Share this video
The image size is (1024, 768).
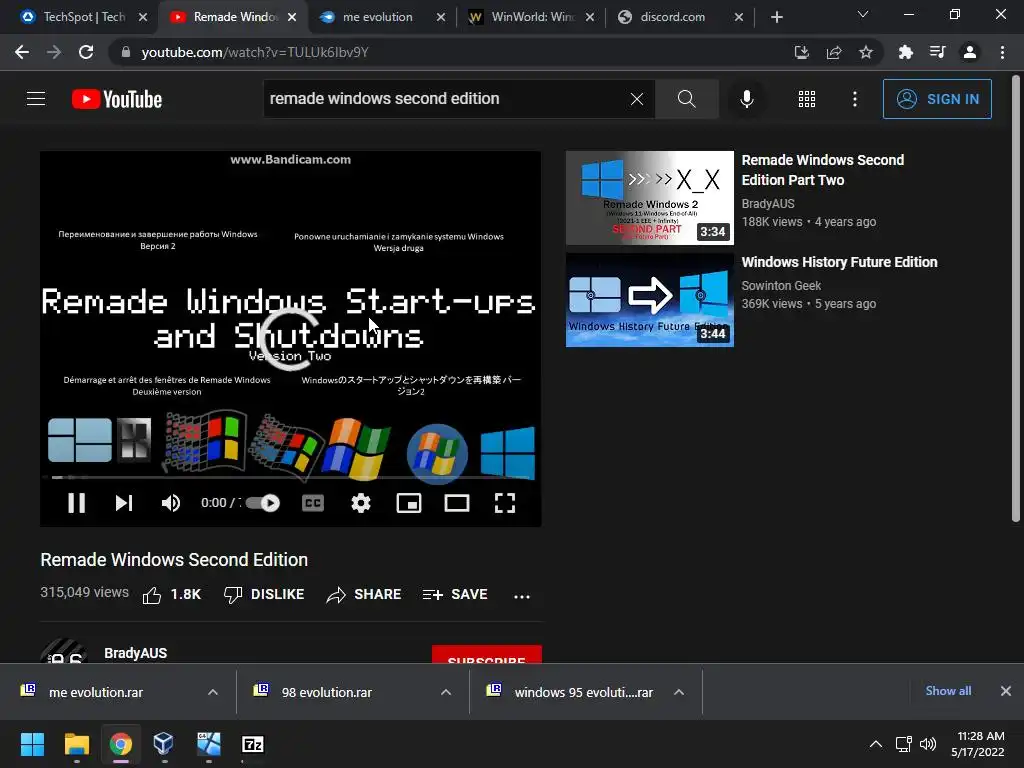364,594
